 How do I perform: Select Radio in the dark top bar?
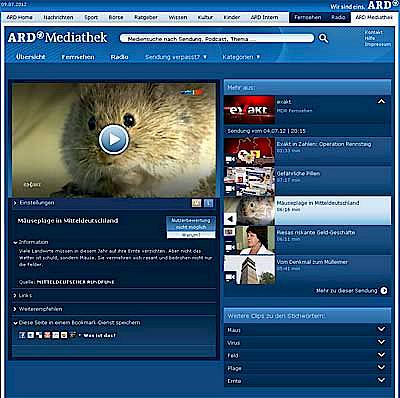(338, 17)
